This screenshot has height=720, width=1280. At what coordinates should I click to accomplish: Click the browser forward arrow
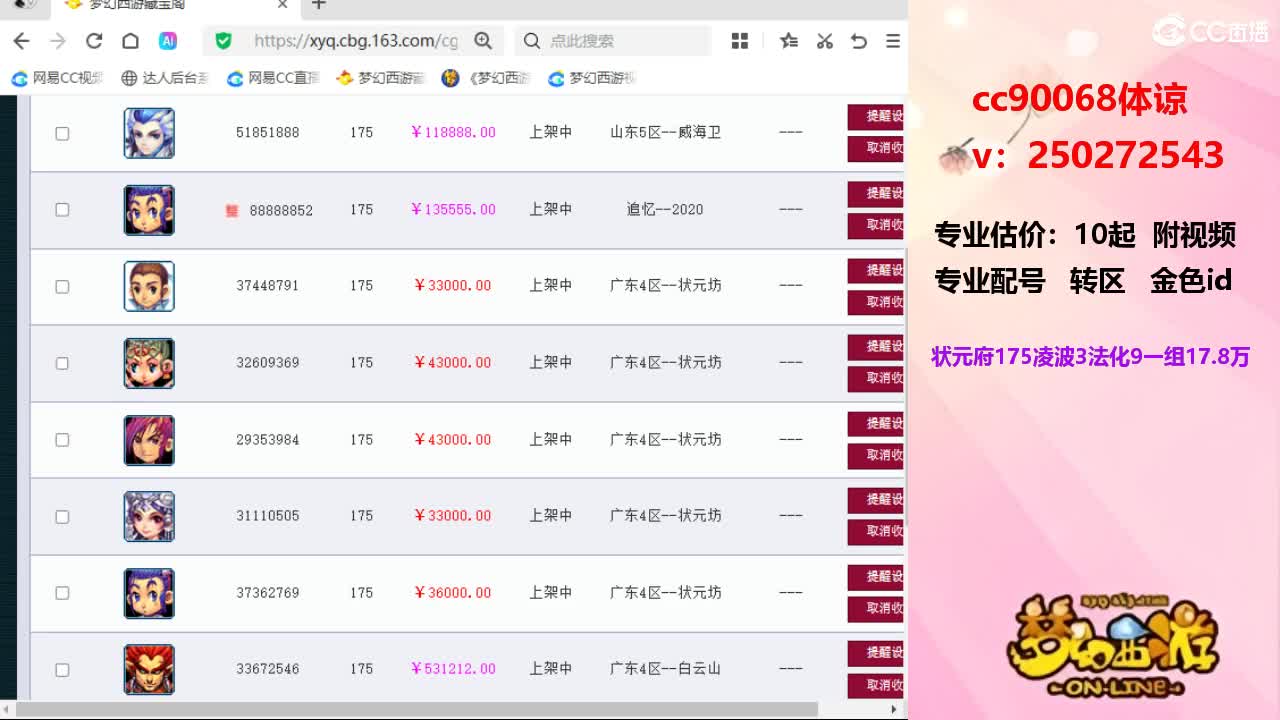click(x=58, y=41)
